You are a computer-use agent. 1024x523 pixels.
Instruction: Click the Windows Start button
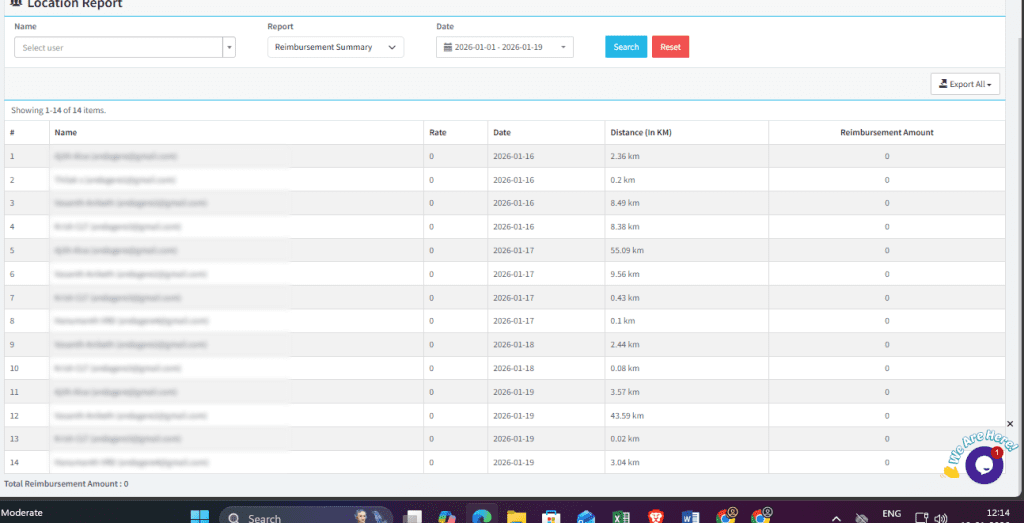[x=199, y=517]
